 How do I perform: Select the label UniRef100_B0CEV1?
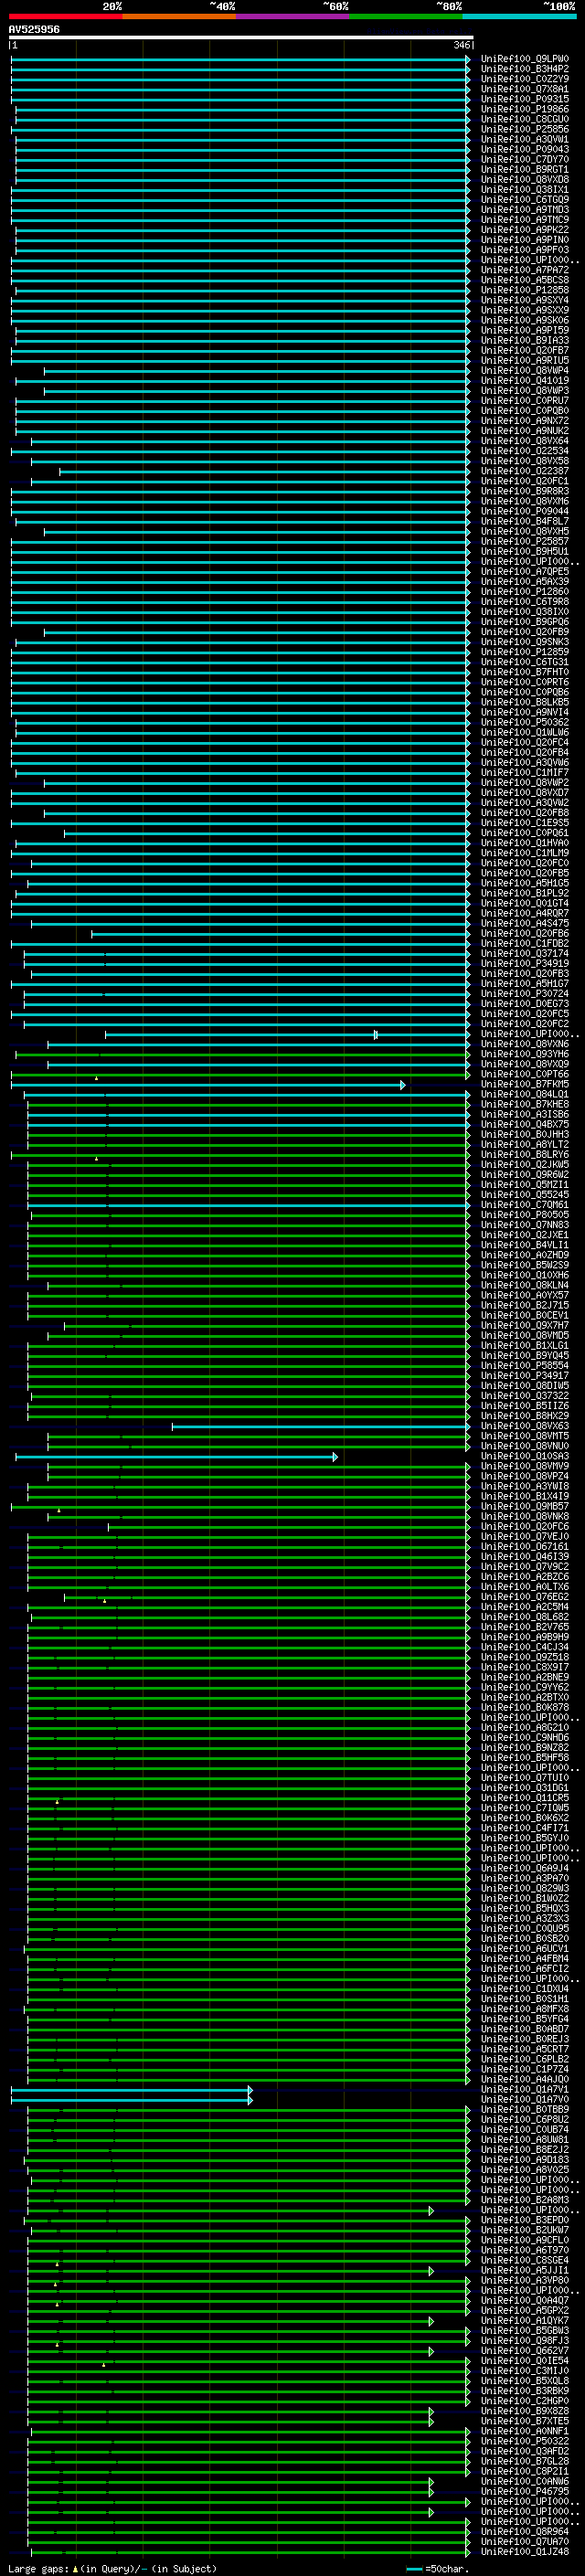[525, 1315]
